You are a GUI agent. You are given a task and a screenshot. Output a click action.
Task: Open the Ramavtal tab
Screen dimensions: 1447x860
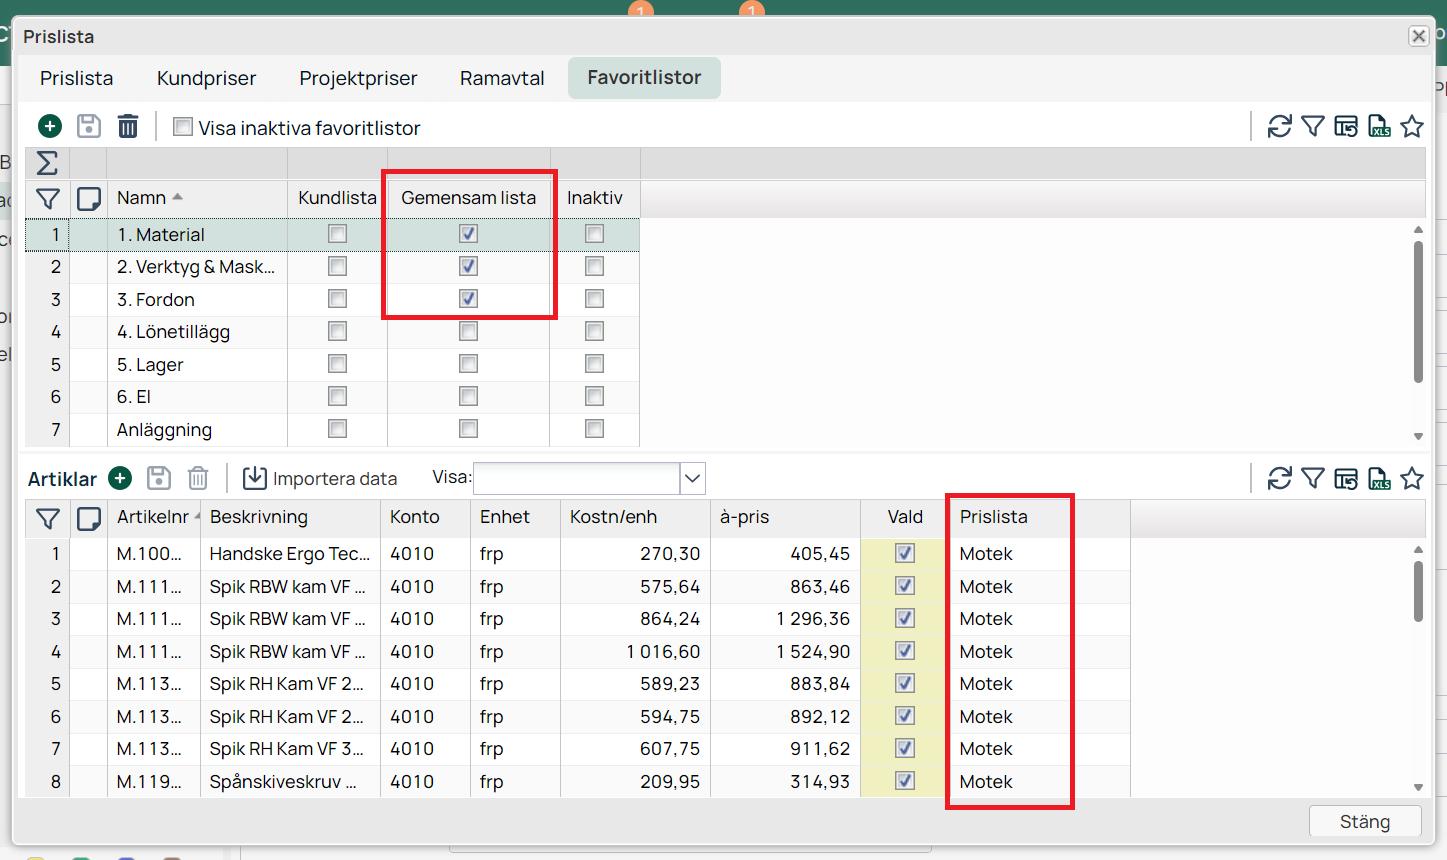tap(502, 78)
